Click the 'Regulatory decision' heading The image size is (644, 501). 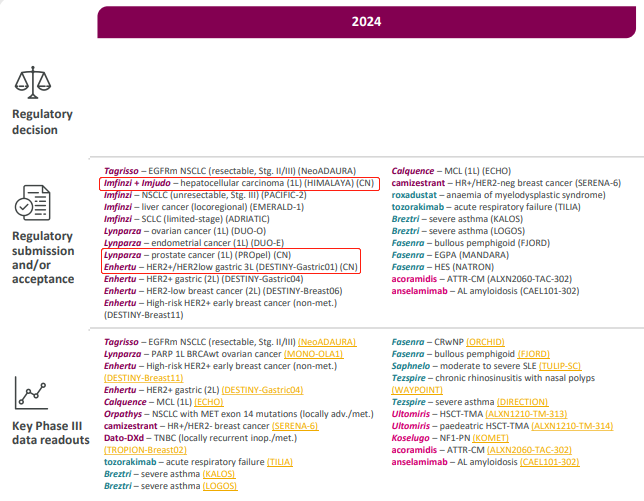click(42, 122)
